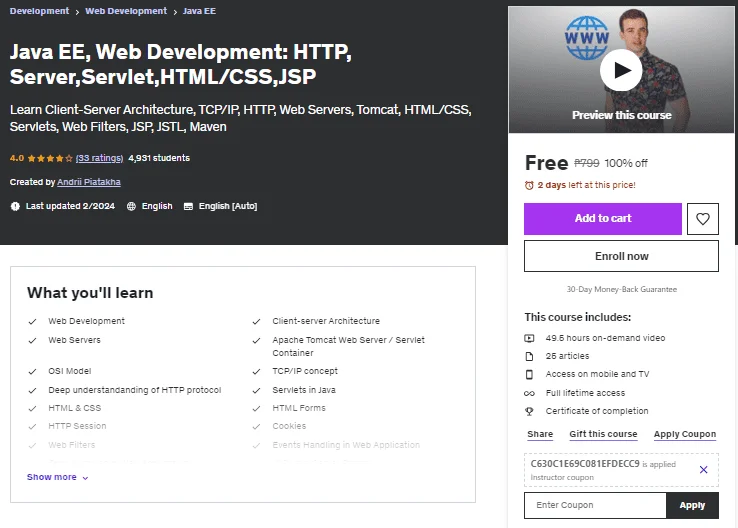Click the Enroll now button
The height and width of the screenshot is (528, 738).
[621, 256]
